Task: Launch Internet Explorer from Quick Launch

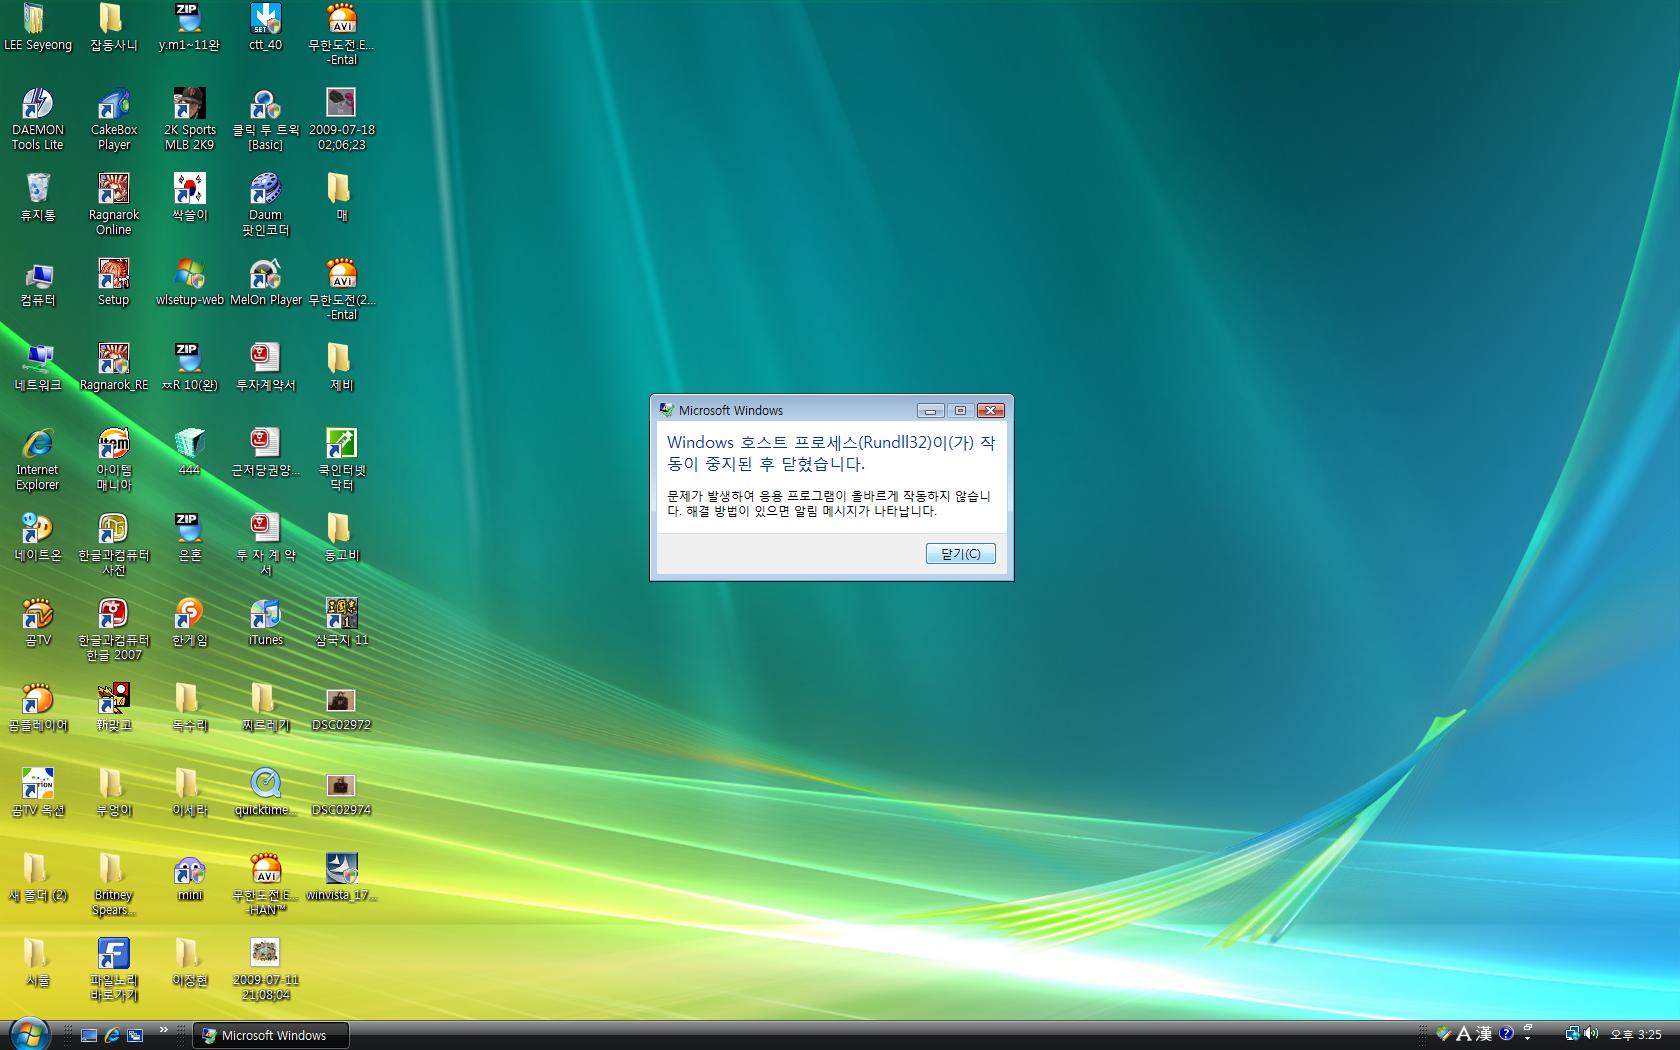Action: coord(112,1035)
